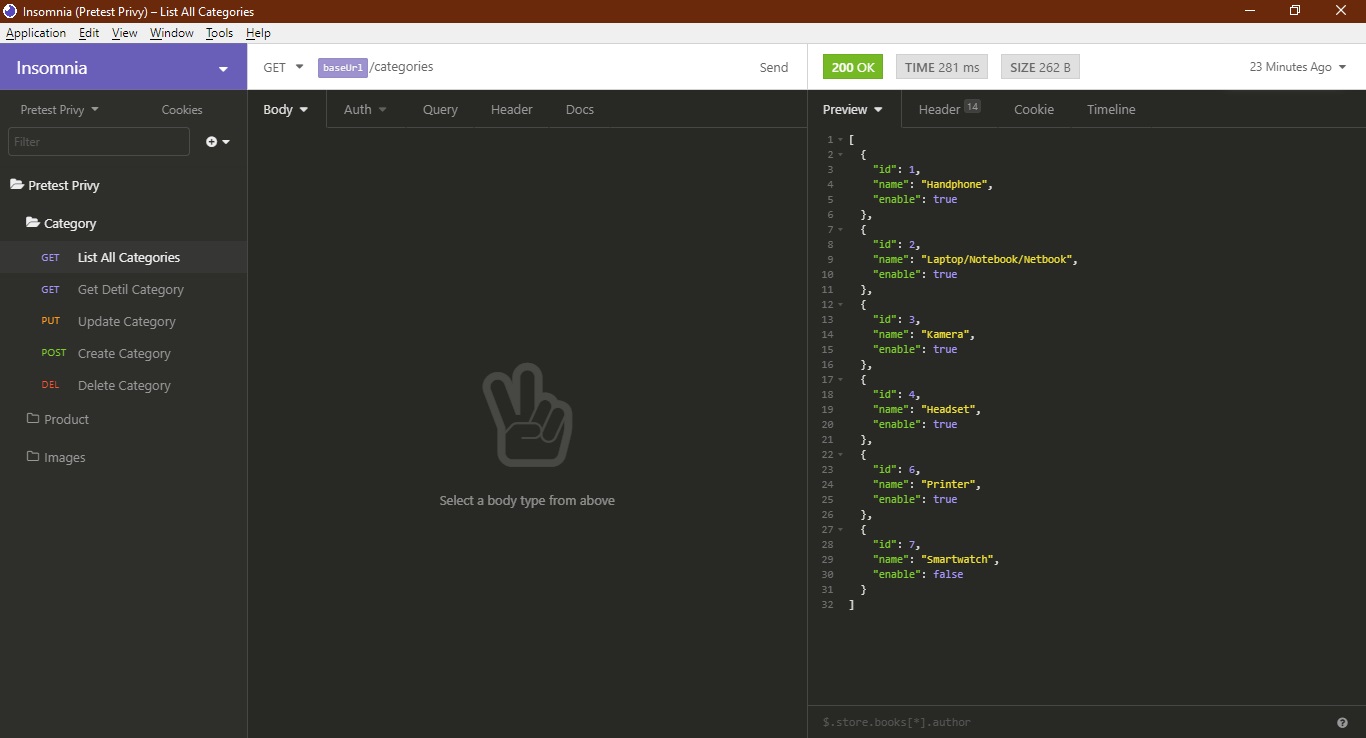Collapse JSON object at line 22
The image size is (1366, 738).
840,455
